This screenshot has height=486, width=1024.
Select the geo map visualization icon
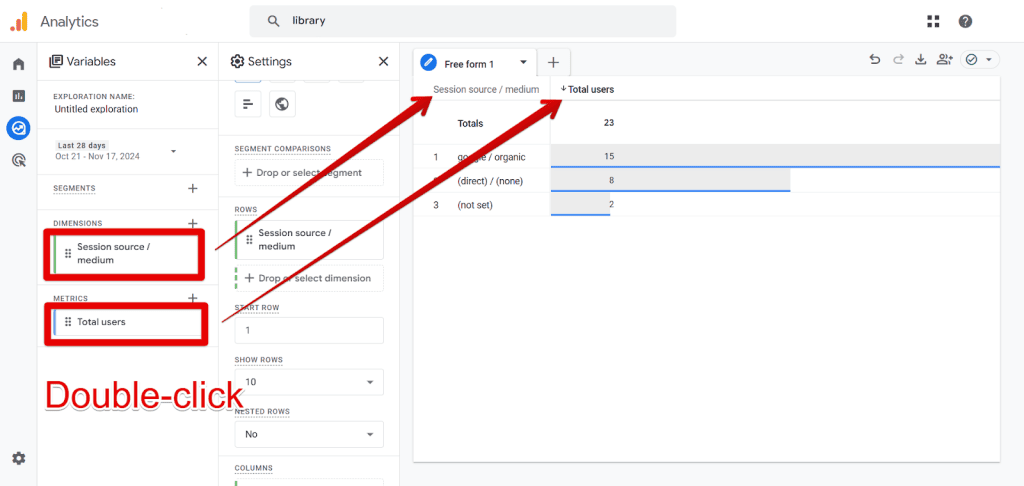(282, 104)
